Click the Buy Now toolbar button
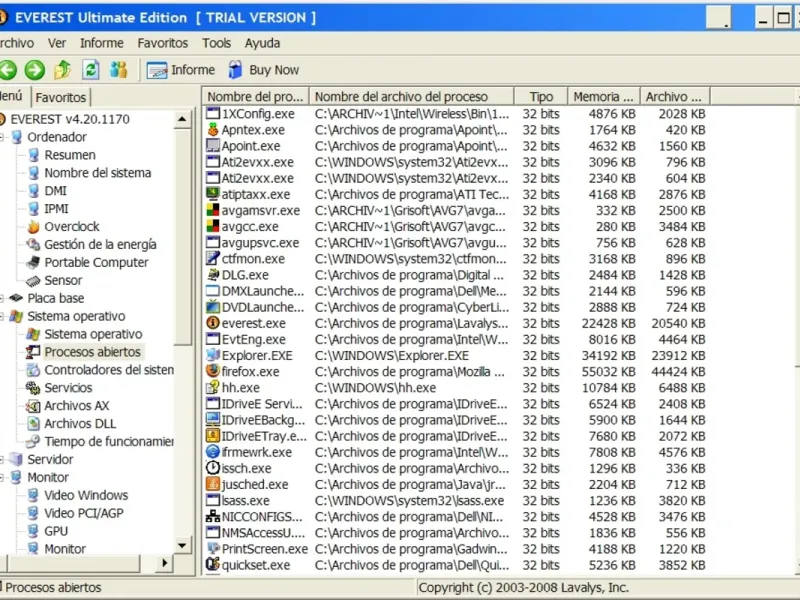800x600 pixels. 264,70
